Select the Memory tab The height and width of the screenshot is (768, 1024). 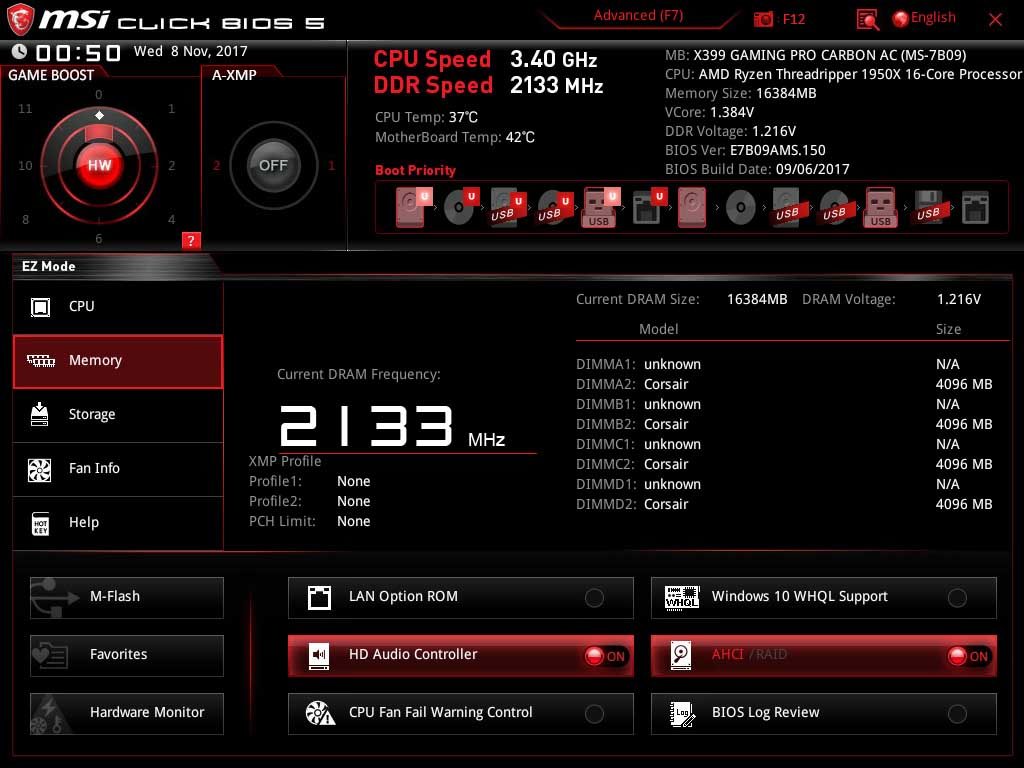[x=118, y=361]
